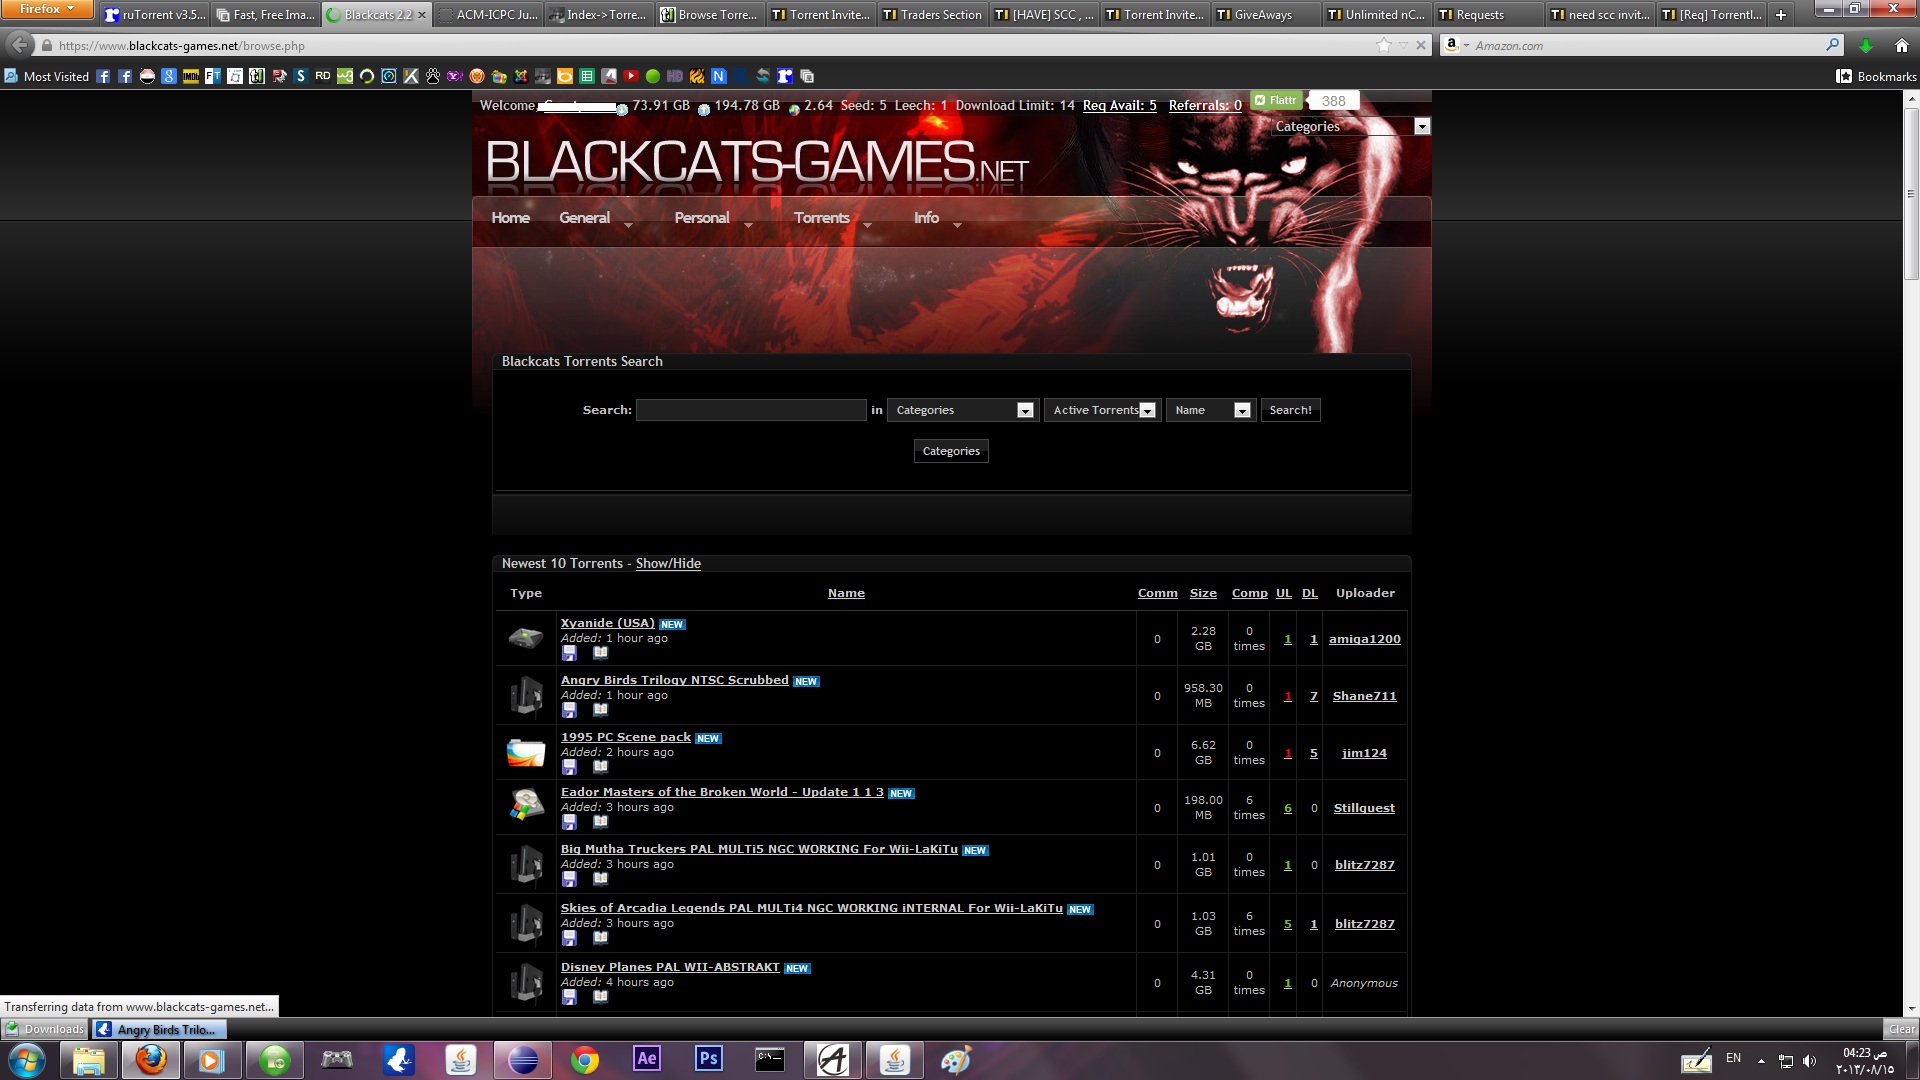Click PC folder category icon for 1995 Scene pack

click(x=526, y=752)
